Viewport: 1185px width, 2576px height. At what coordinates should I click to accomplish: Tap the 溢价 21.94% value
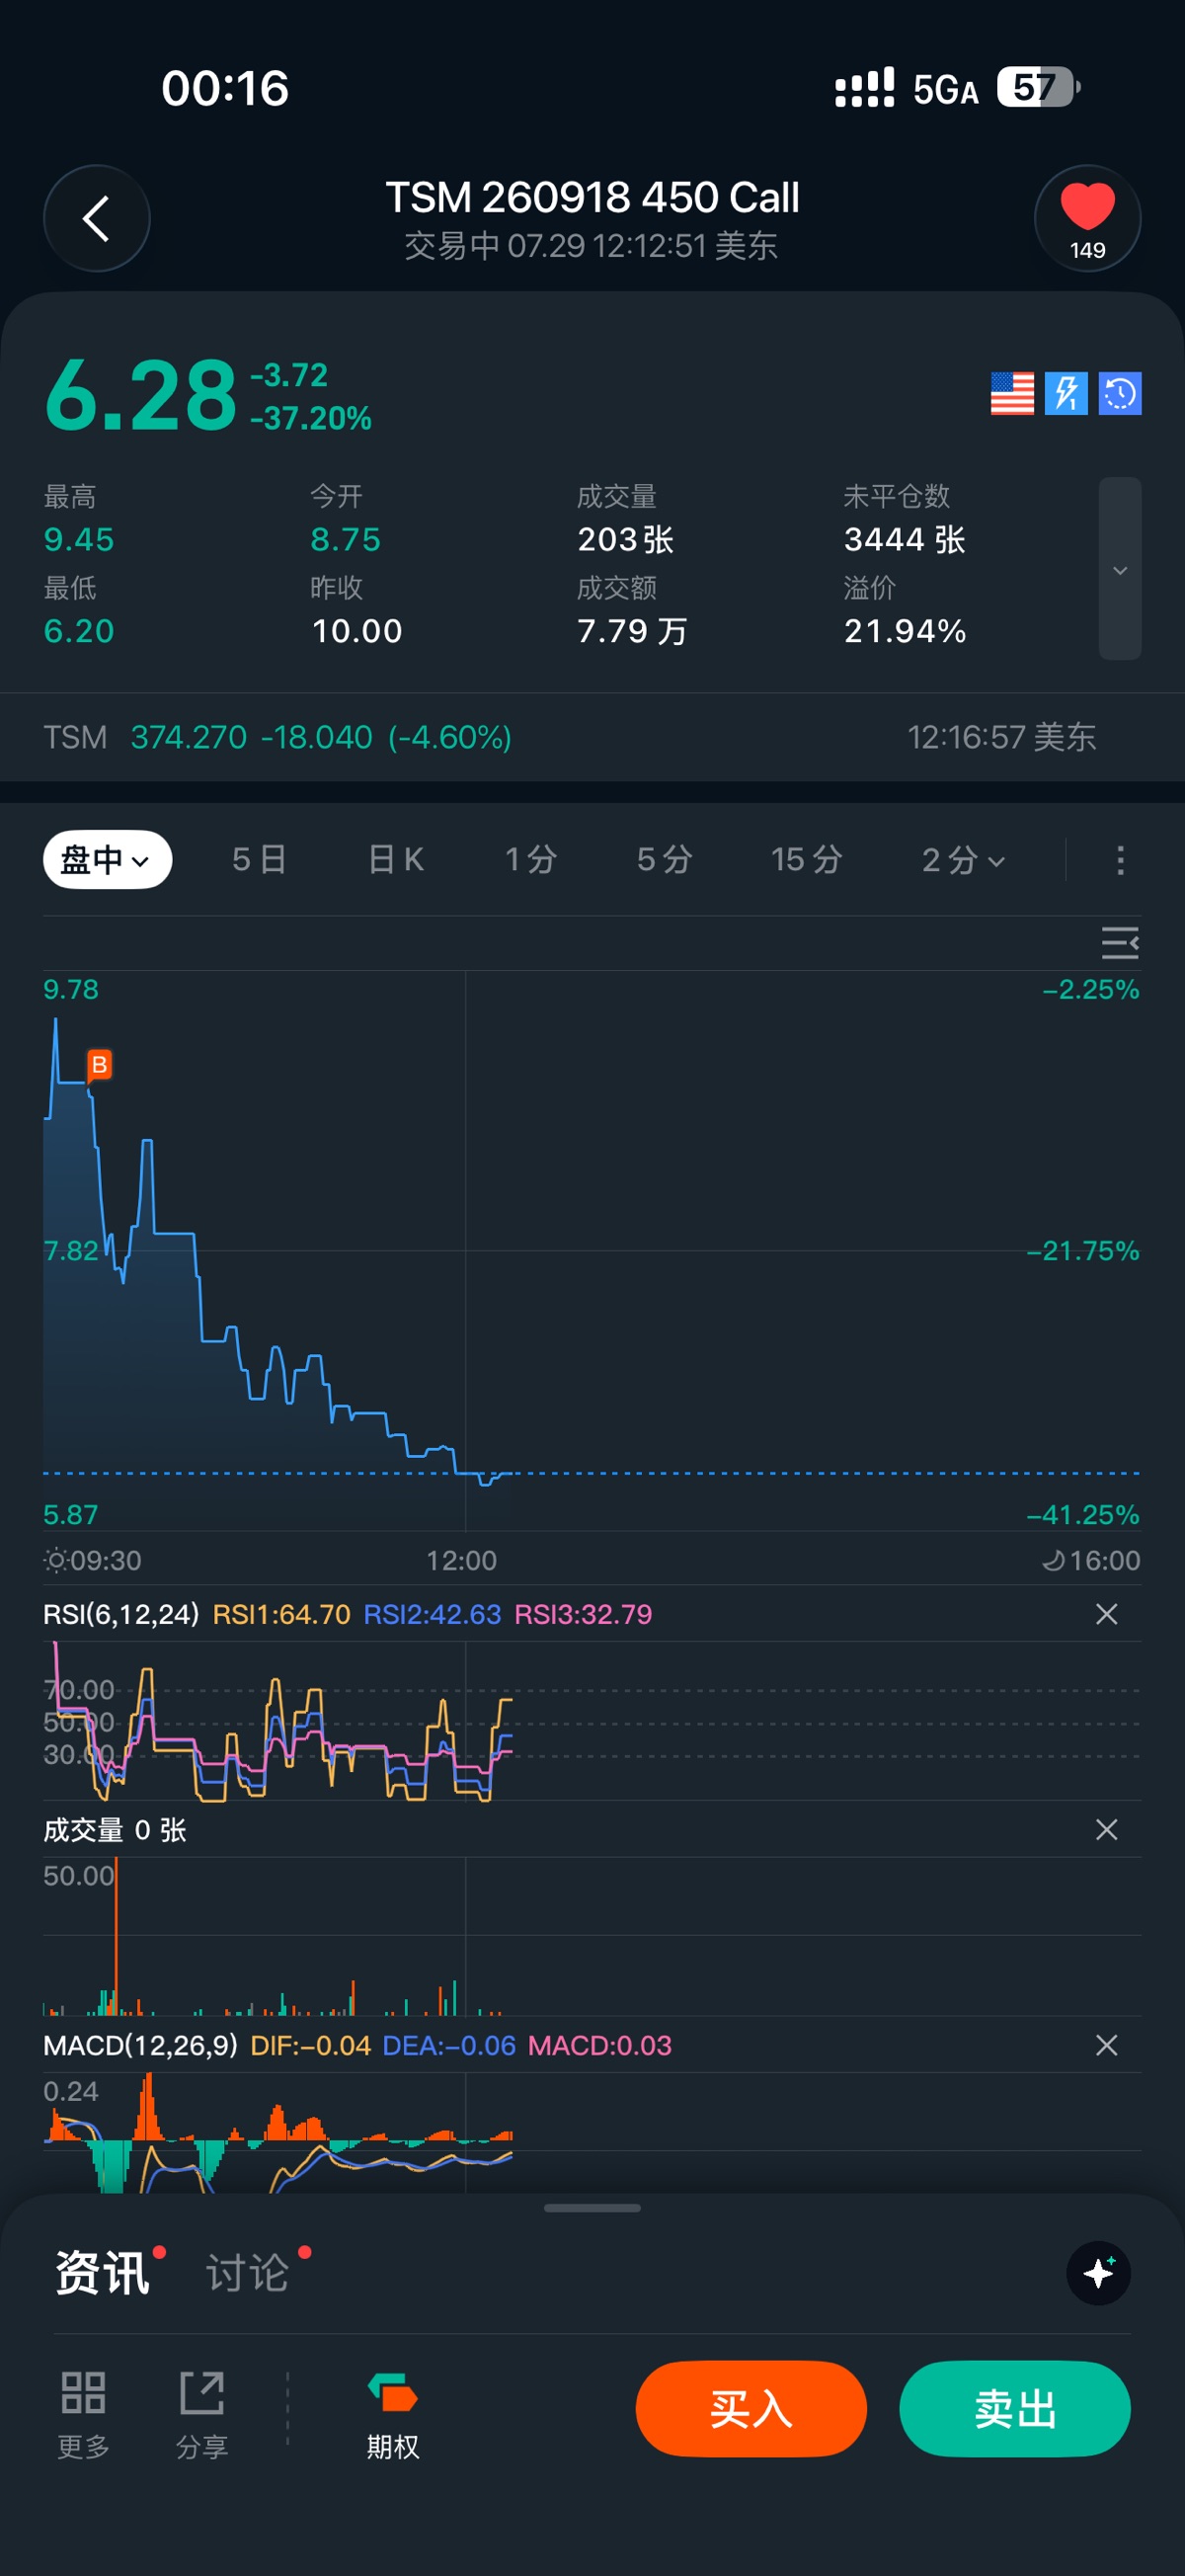tap(905, 631)
